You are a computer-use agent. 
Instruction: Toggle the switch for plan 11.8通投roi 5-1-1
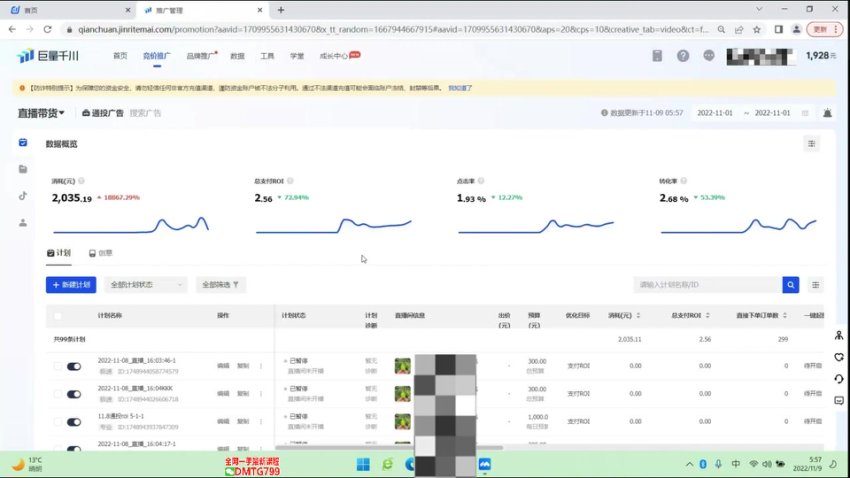tap(74, 419)
